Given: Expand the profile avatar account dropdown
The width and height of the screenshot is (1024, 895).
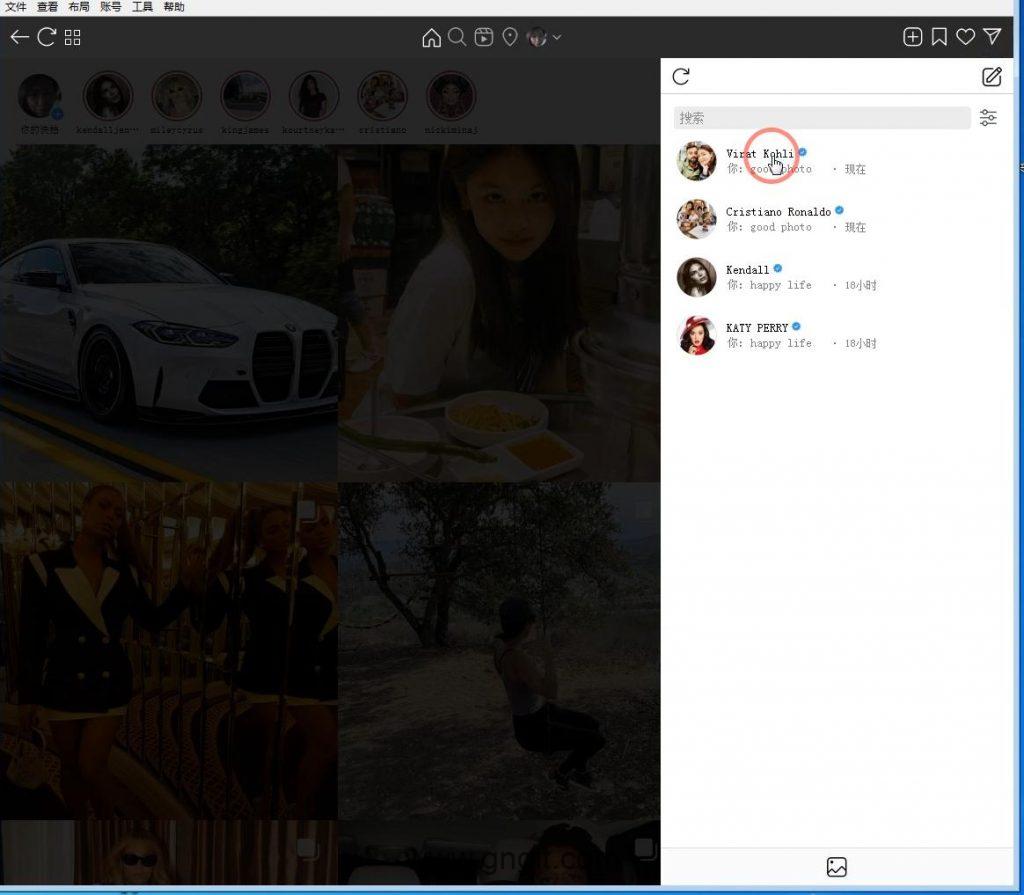Looking at the screenshot, I should pyautogui.click(x=544, y=37).
